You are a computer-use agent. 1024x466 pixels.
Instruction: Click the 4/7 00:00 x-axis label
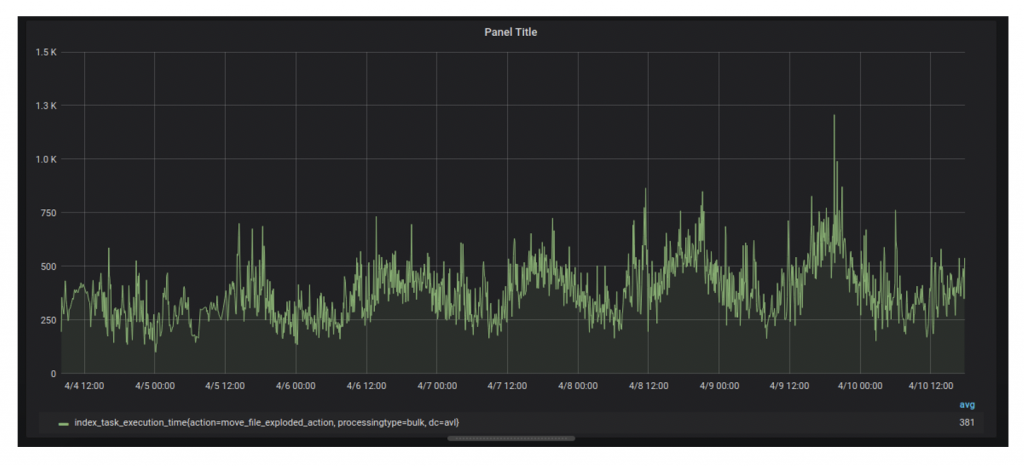tap(438, 386)
